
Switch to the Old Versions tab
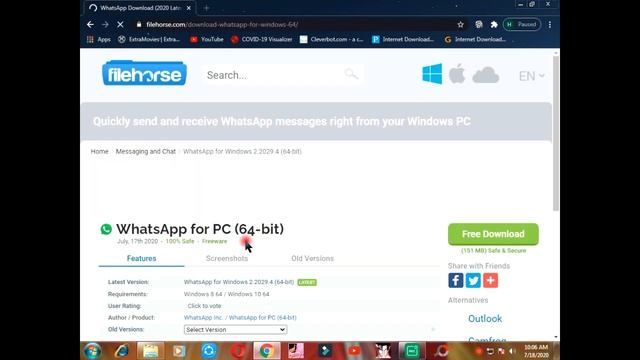coord(313,258)
